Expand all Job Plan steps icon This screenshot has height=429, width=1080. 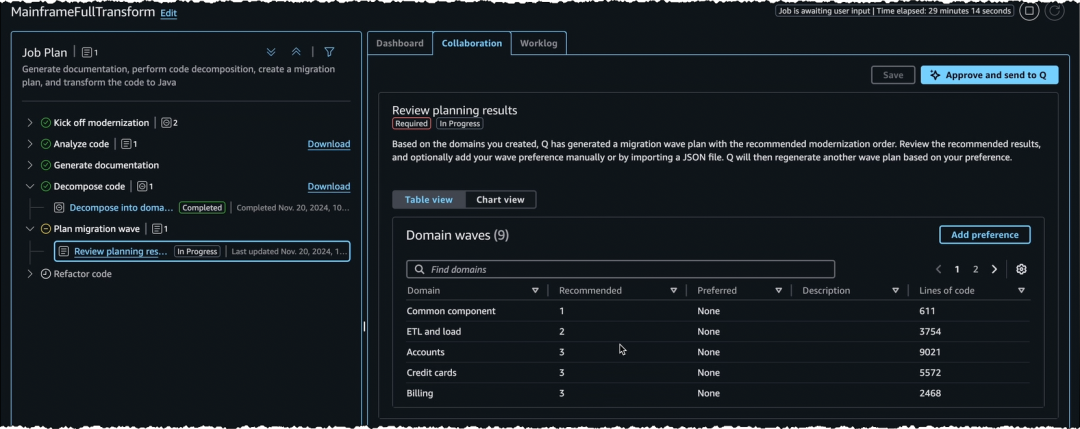271,52
